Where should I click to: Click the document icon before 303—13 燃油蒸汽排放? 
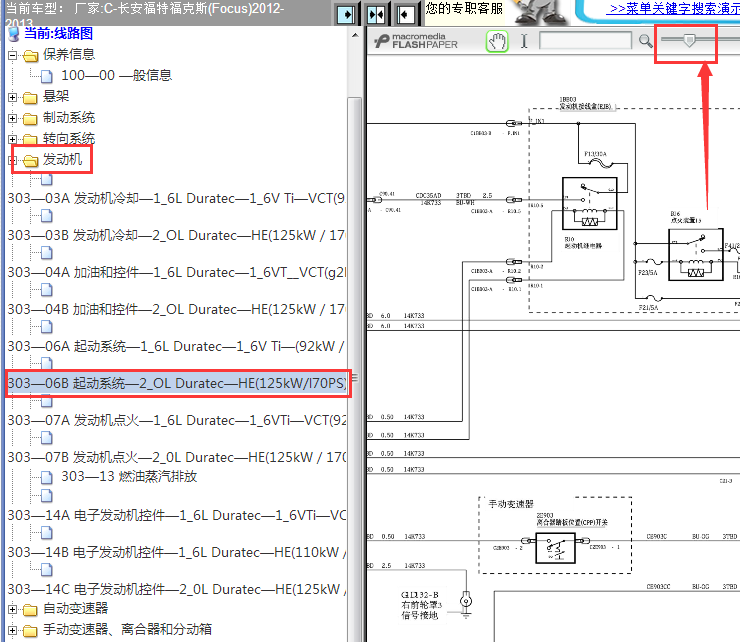[47, 478]
